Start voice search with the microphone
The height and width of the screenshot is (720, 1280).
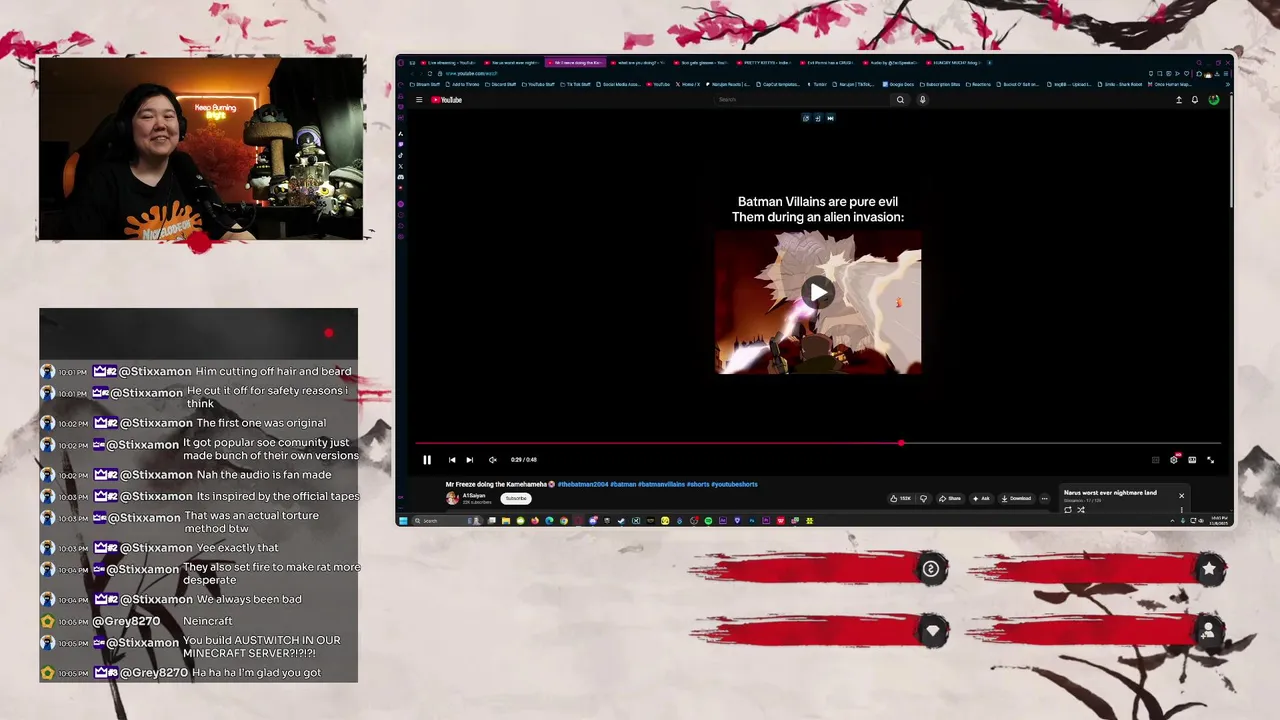coord(922,100)
